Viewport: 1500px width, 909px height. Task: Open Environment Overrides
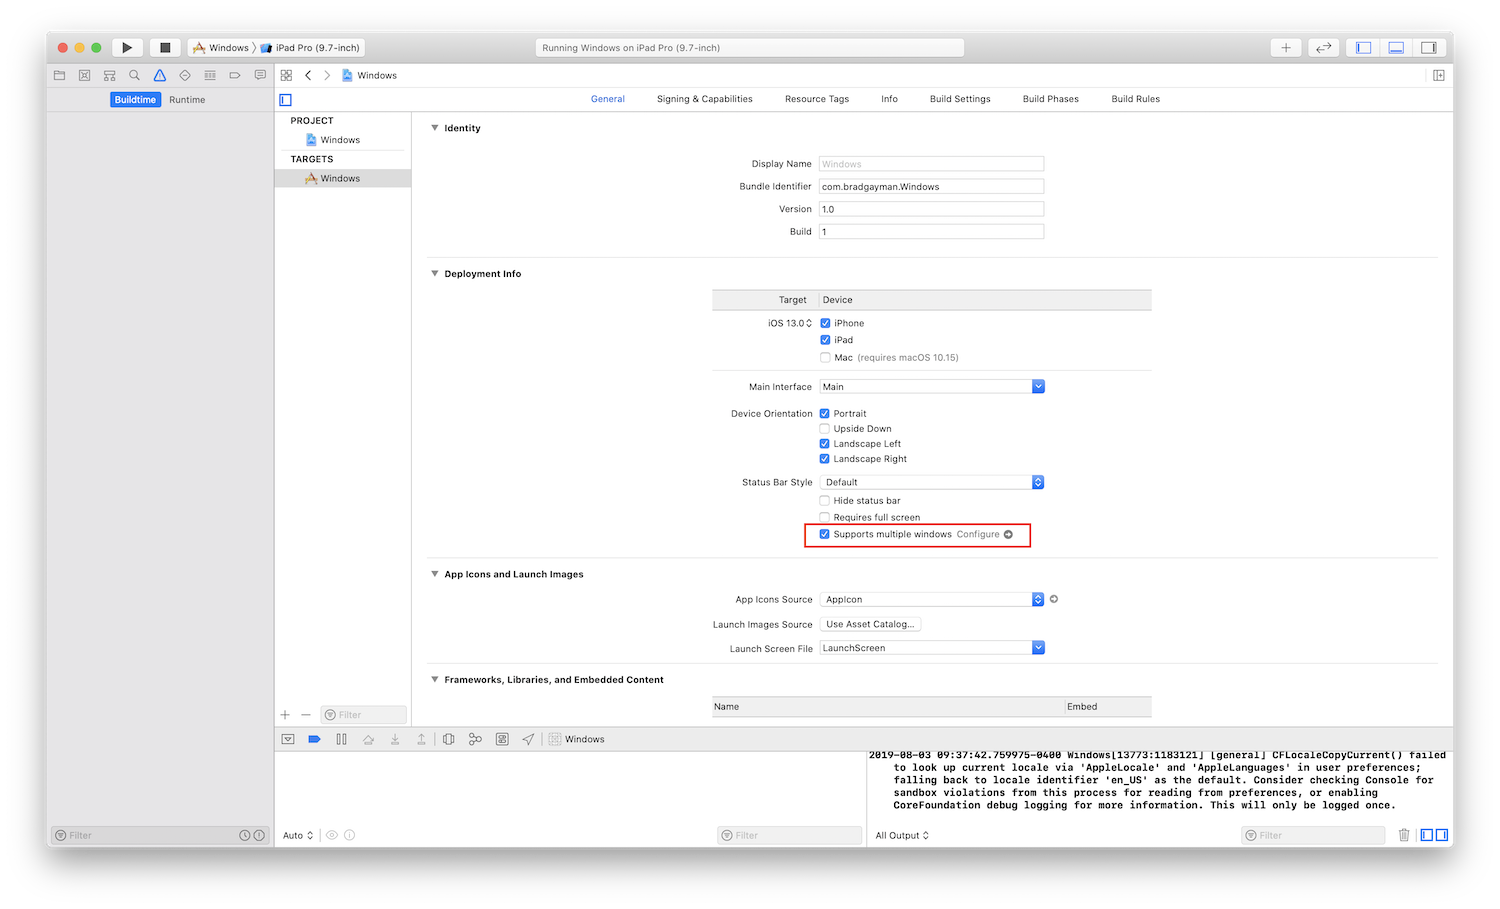click(x=502, y=739)
